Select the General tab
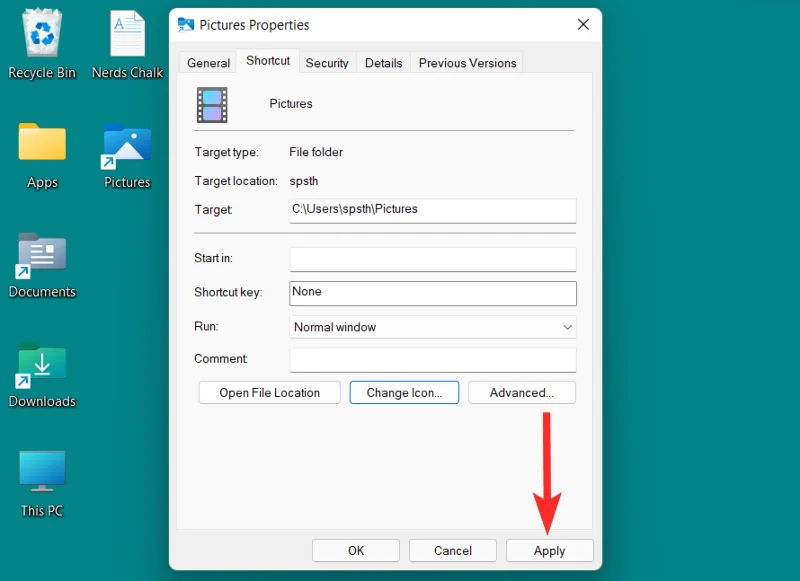Screen dimensions: 800x581 point(207,62)
